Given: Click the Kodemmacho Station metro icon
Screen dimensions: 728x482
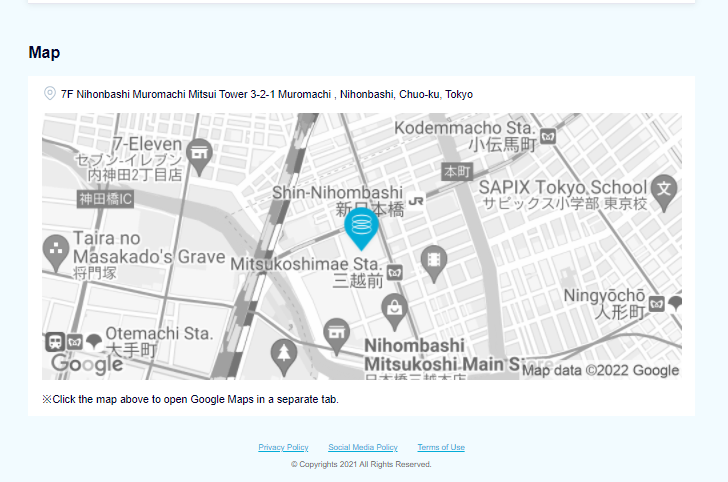Looking at the screenshot, I should point(547,137).
